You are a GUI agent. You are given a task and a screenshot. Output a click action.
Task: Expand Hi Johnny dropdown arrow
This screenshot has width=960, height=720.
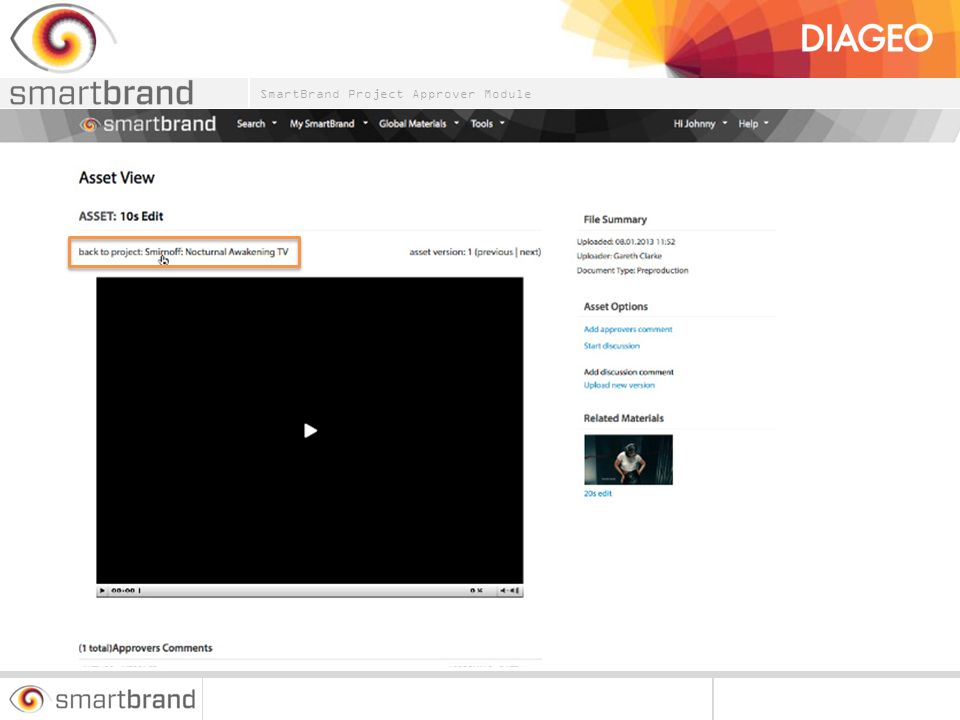pos(725,123)
